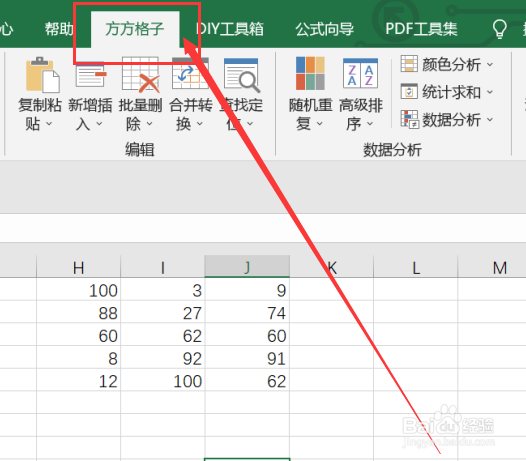Select cell with 62 in column J

(247, 380)
